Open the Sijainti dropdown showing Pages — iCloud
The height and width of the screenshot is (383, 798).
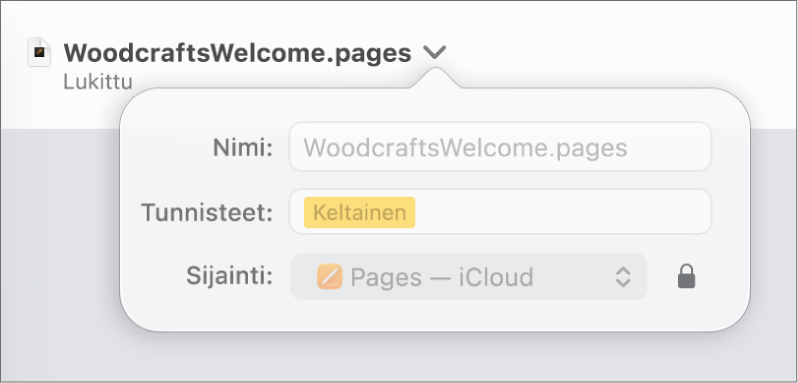click(468, 277)
